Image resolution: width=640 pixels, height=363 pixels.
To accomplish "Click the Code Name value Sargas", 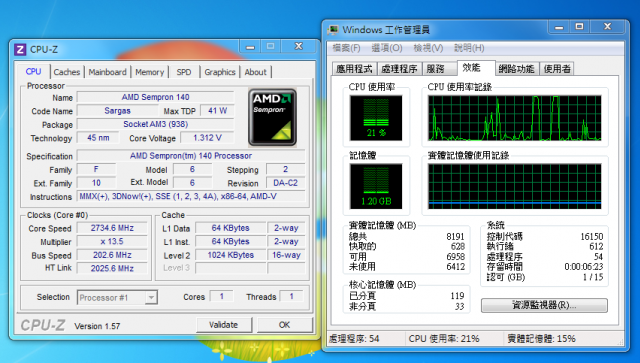I will (118, 111).
